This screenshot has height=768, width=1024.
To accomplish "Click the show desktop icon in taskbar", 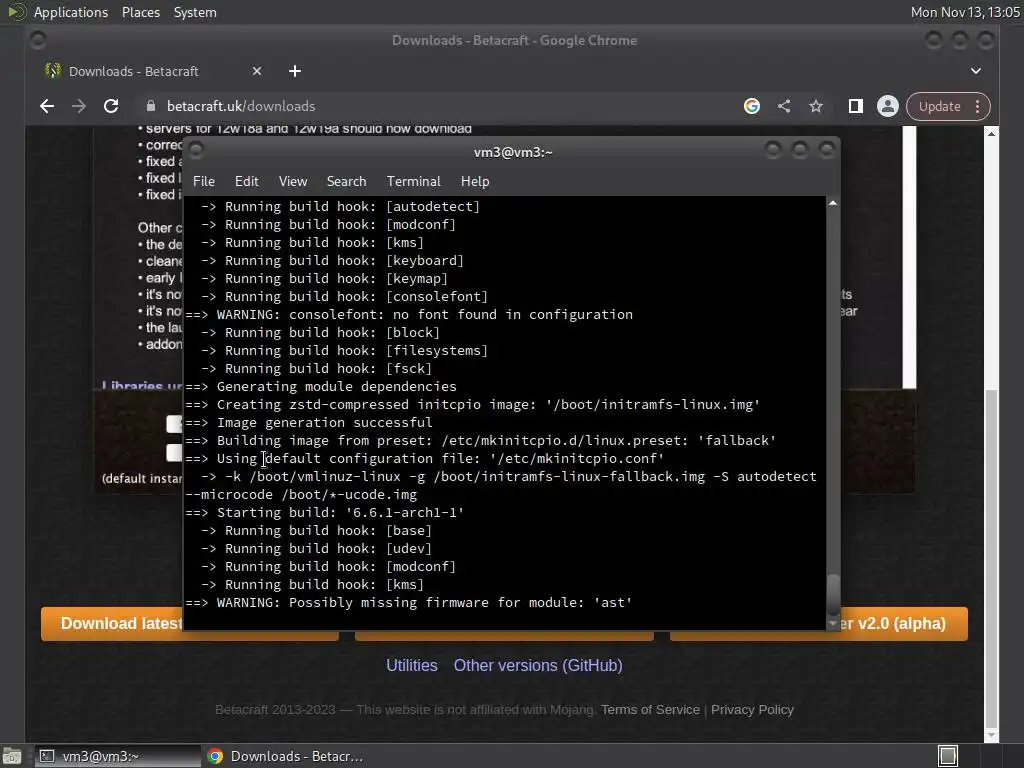I will click(12, 756).
